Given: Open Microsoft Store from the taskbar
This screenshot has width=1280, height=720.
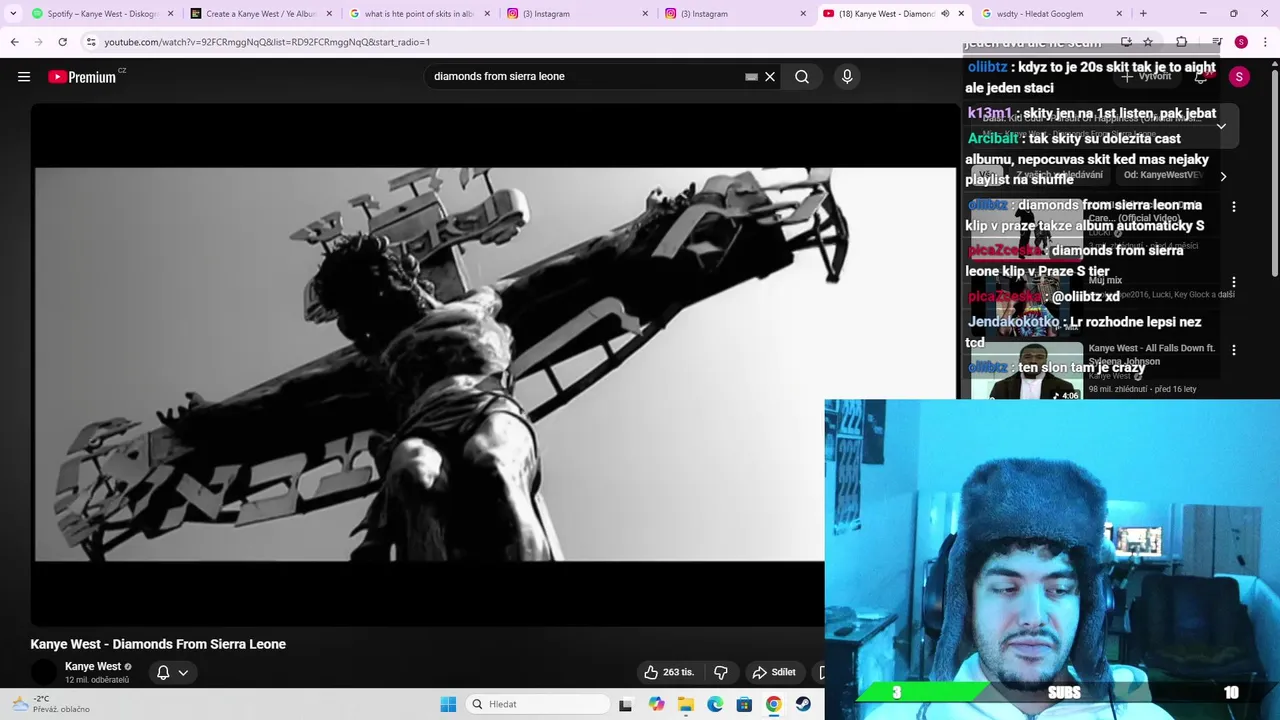Looking at the screenshot, I should tap(744, 704).
